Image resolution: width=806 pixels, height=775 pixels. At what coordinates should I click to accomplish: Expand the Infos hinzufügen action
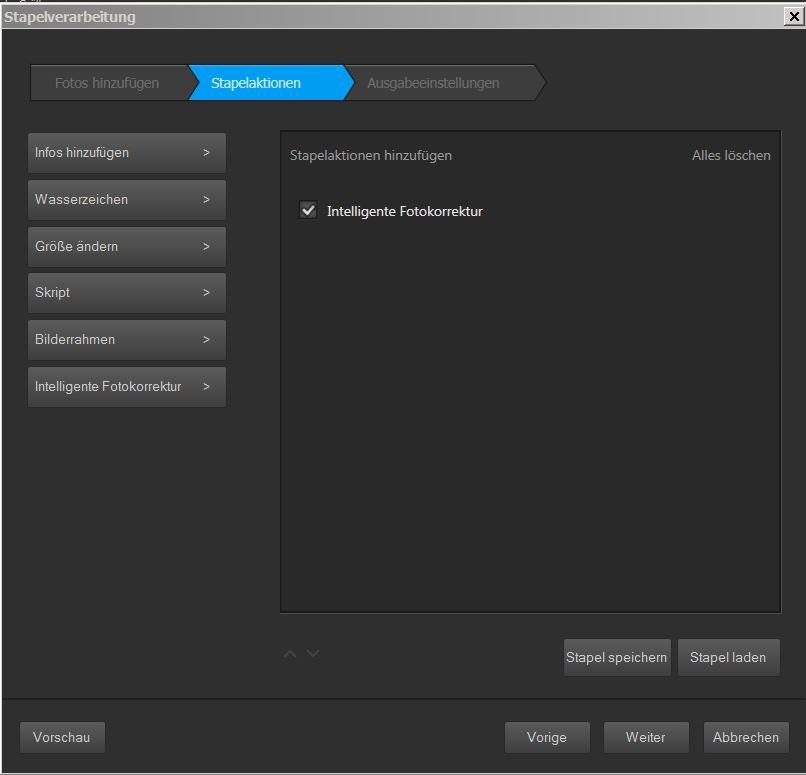point(127,153)
